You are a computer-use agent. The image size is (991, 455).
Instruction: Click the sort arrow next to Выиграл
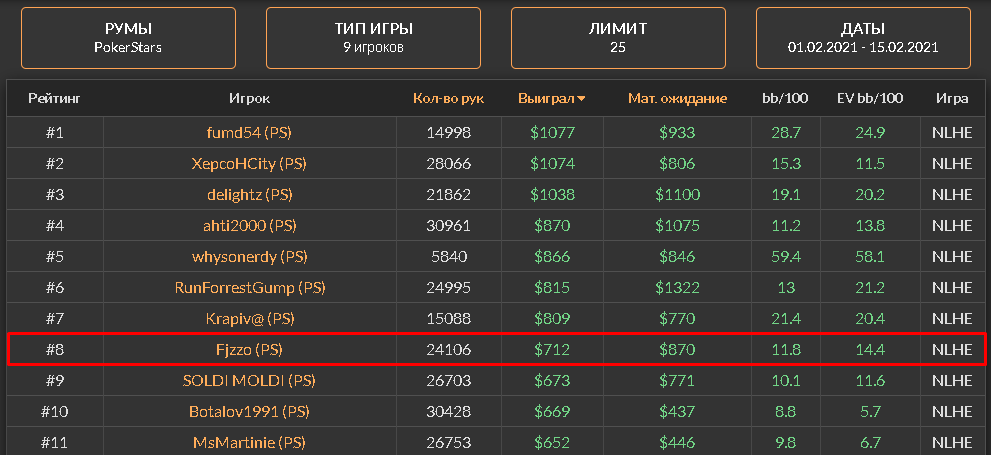(x=581, y=99)
